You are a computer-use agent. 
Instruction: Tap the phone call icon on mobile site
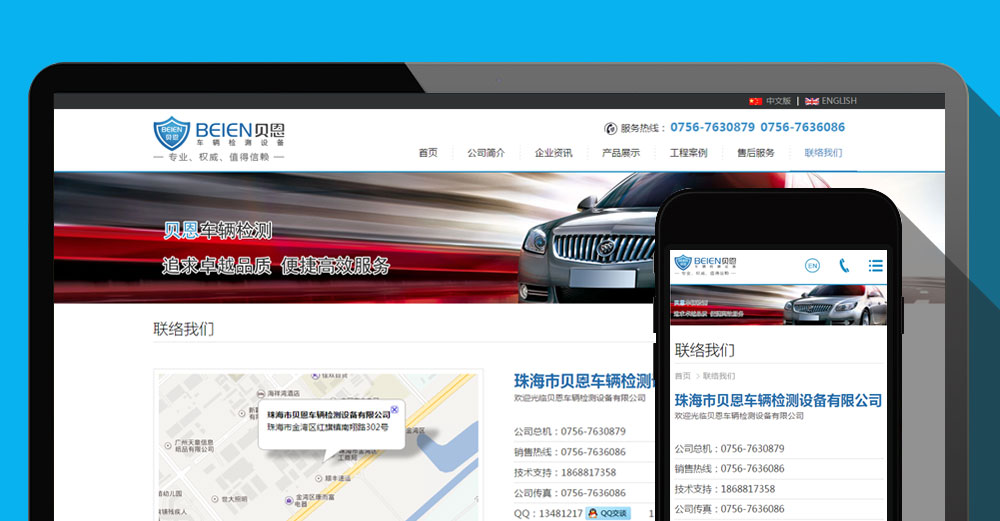pyautogui.click(x=844, y=265)
